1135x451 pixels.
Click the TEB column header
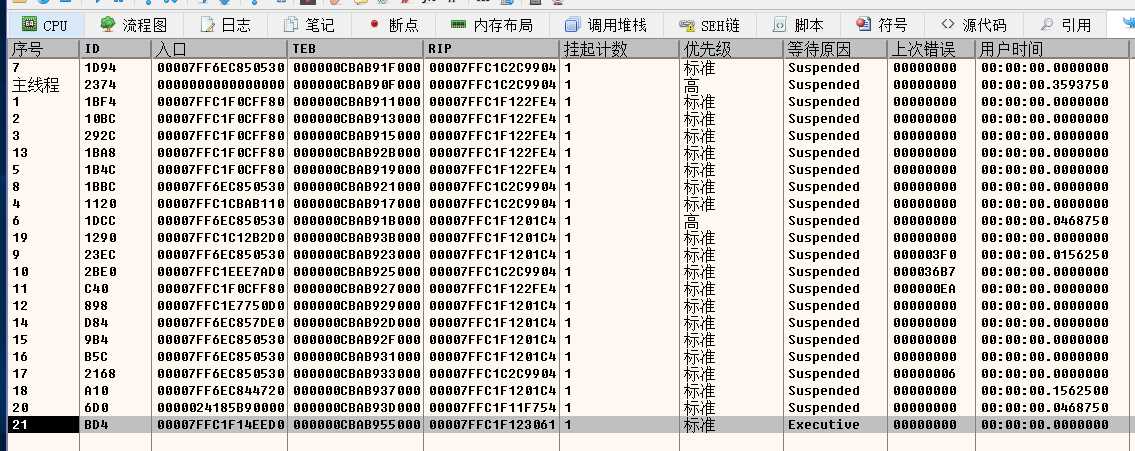coord(355,49)
